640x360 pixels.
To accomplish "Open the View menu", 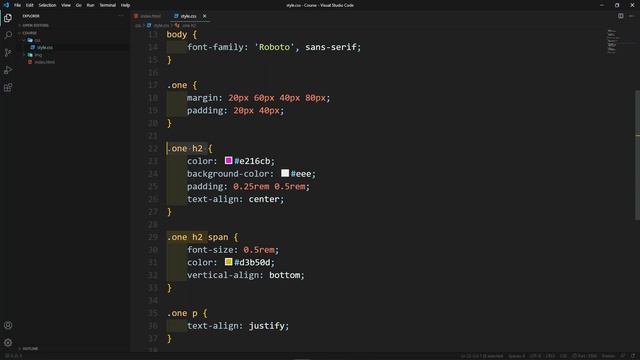I will point(66,5).
